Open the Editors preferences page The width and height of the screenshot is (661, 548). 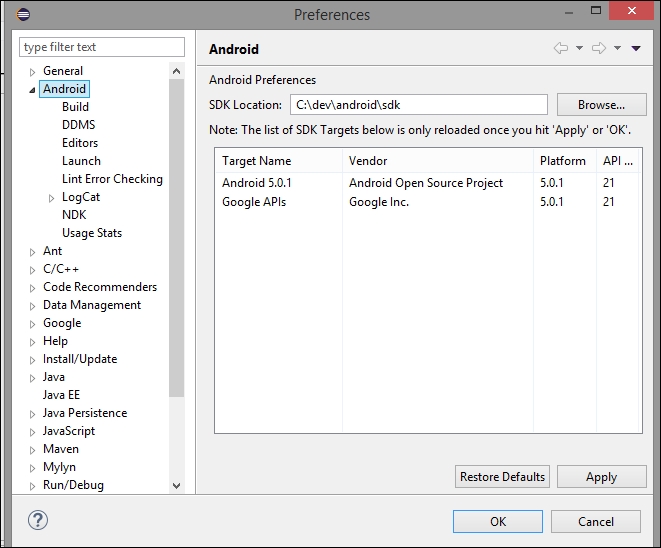click(80, 143)
